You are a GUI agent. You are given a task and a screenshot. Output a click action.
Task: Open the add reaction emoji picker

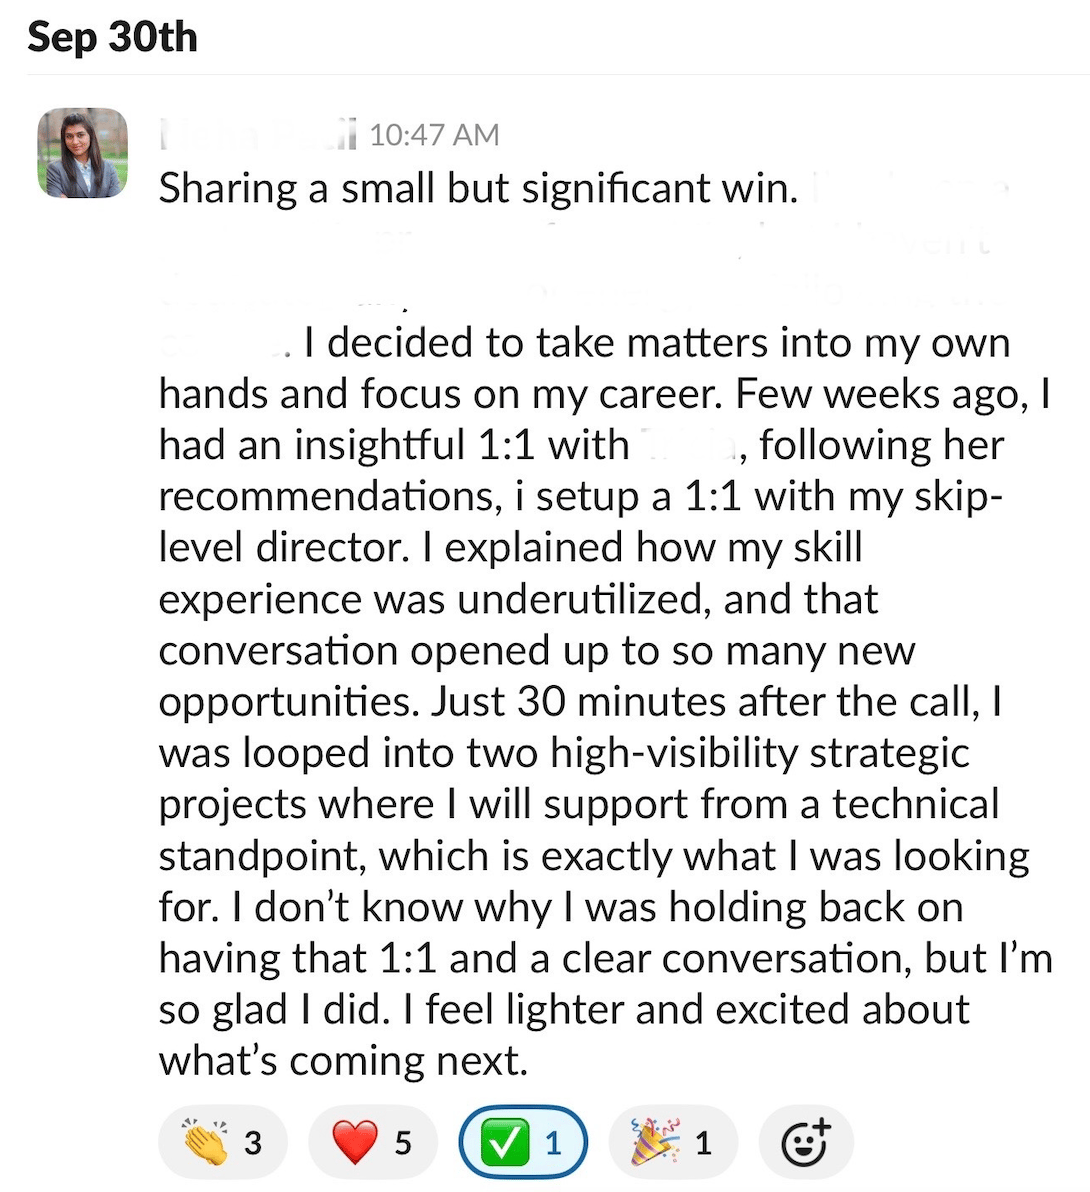[x=806, y=1142]
